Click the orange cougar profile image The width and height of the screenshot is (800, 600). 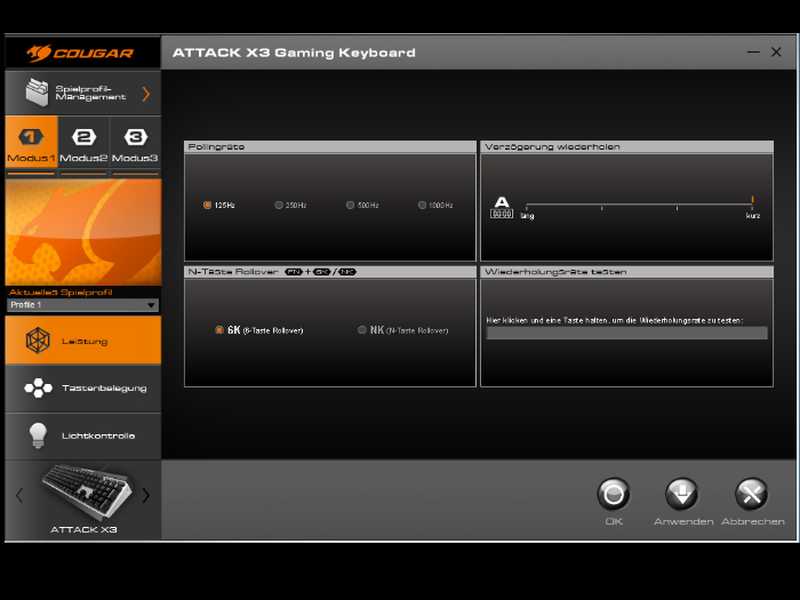(x=83, y=232)
